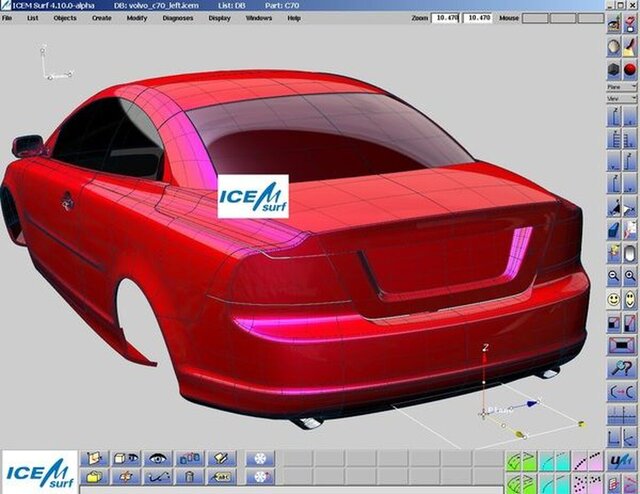Image resolution: width=640 pixels, height=494 pixels.
Task: Expand the View dropdown
Action: coord(621,98)
